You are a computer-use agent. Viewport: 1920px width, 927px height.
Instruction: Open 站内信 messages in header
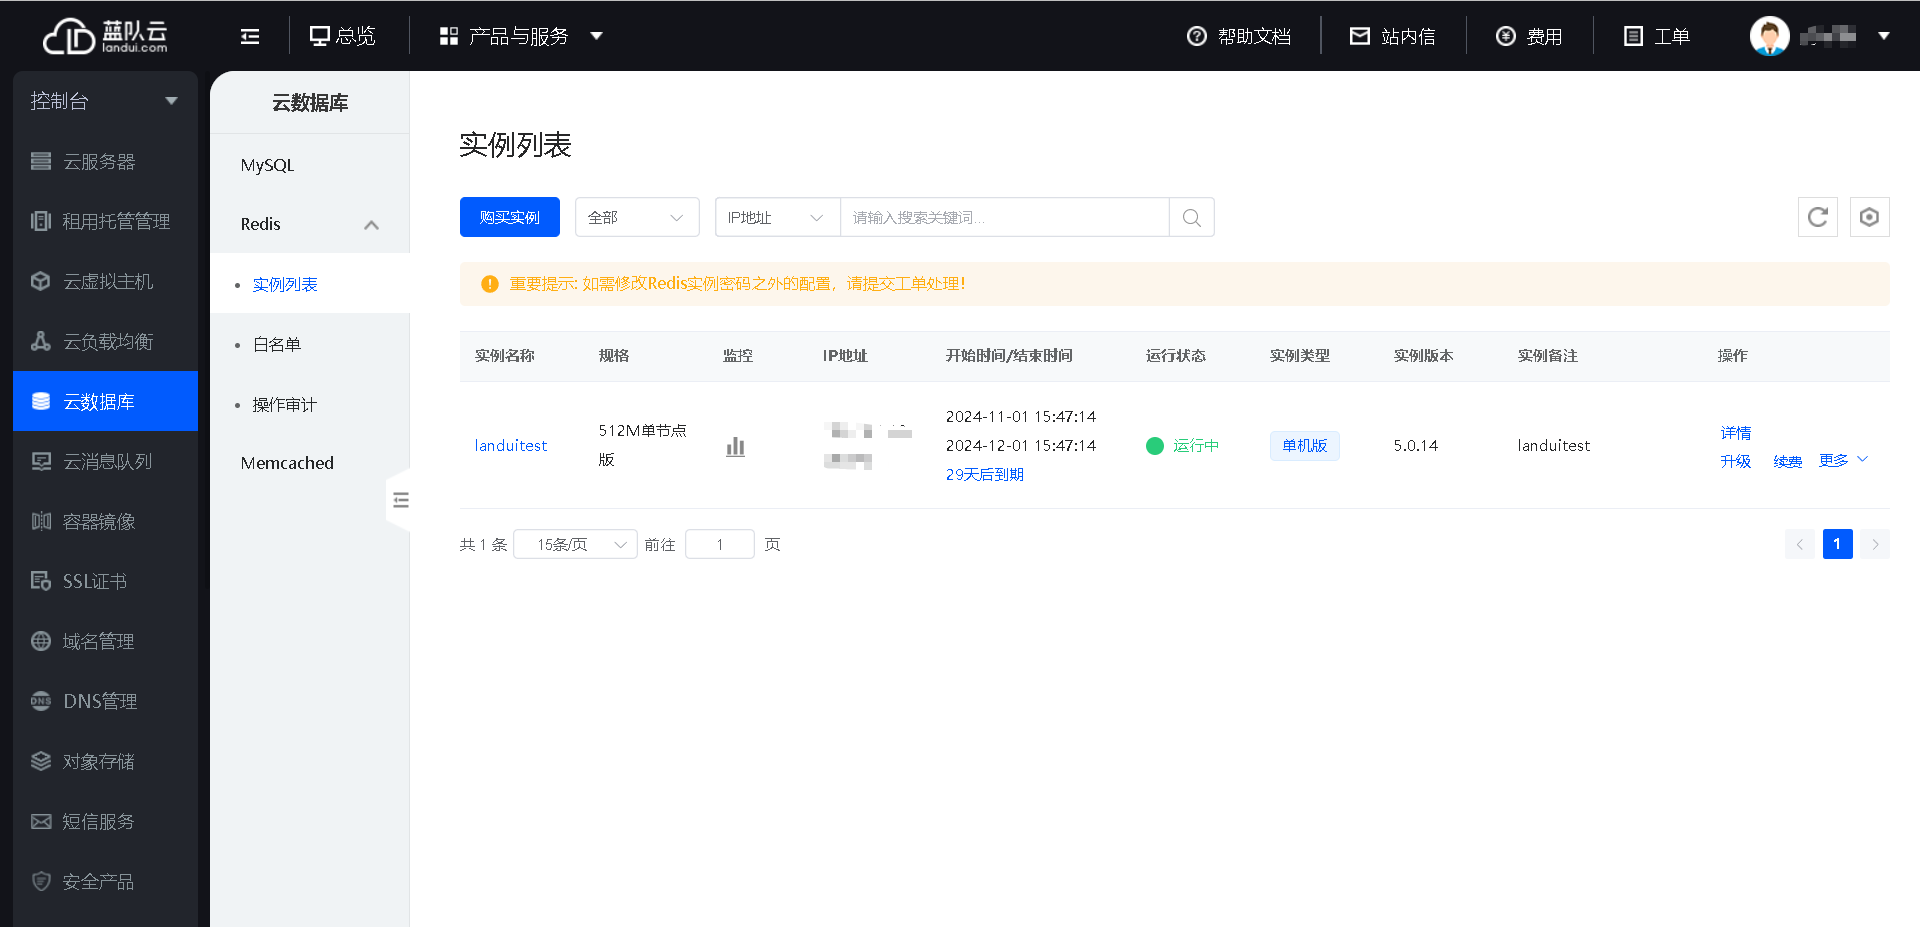(x=1392, y=36)
